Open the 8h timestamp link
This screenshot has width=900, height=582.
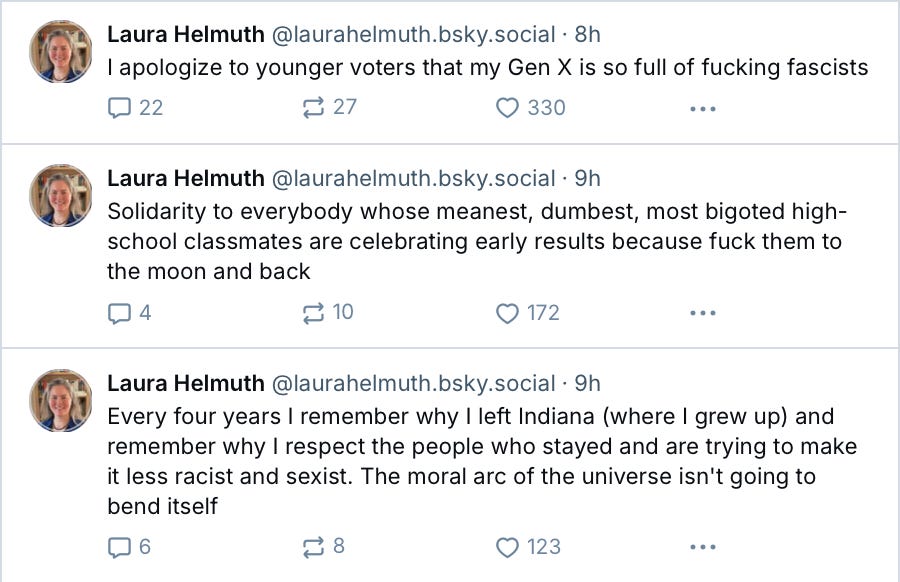587,34
